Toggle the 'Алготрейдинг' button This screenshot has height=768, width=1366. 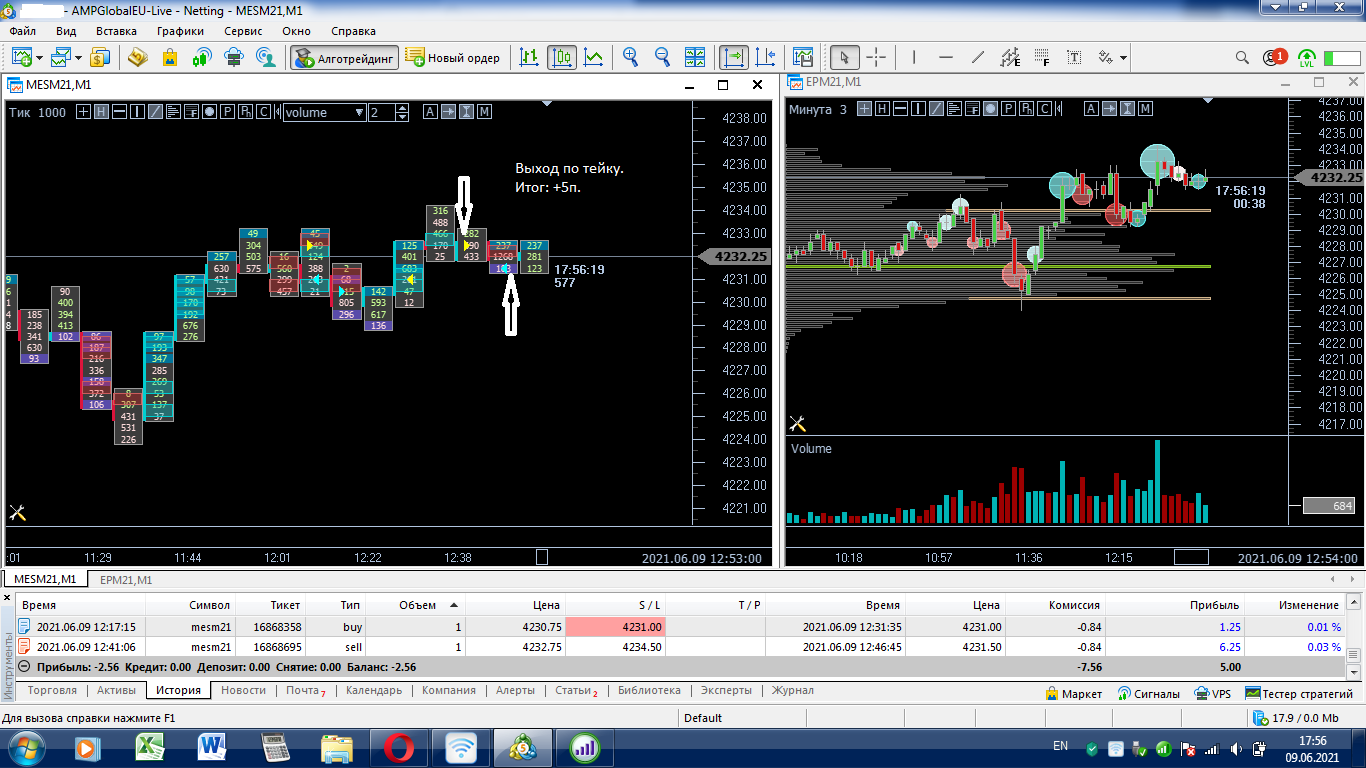pos(345,57)
